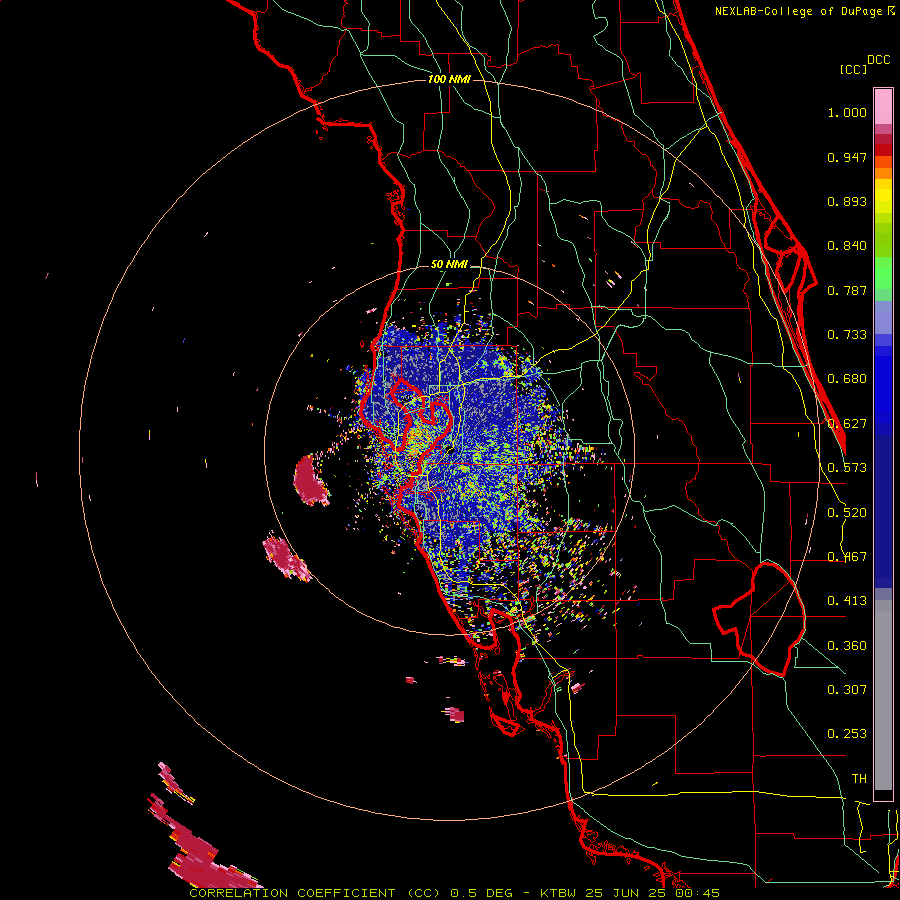Click the 50 NMI range ring label
The height and width of the screenshot is (900, 900).
click(449, 265)
